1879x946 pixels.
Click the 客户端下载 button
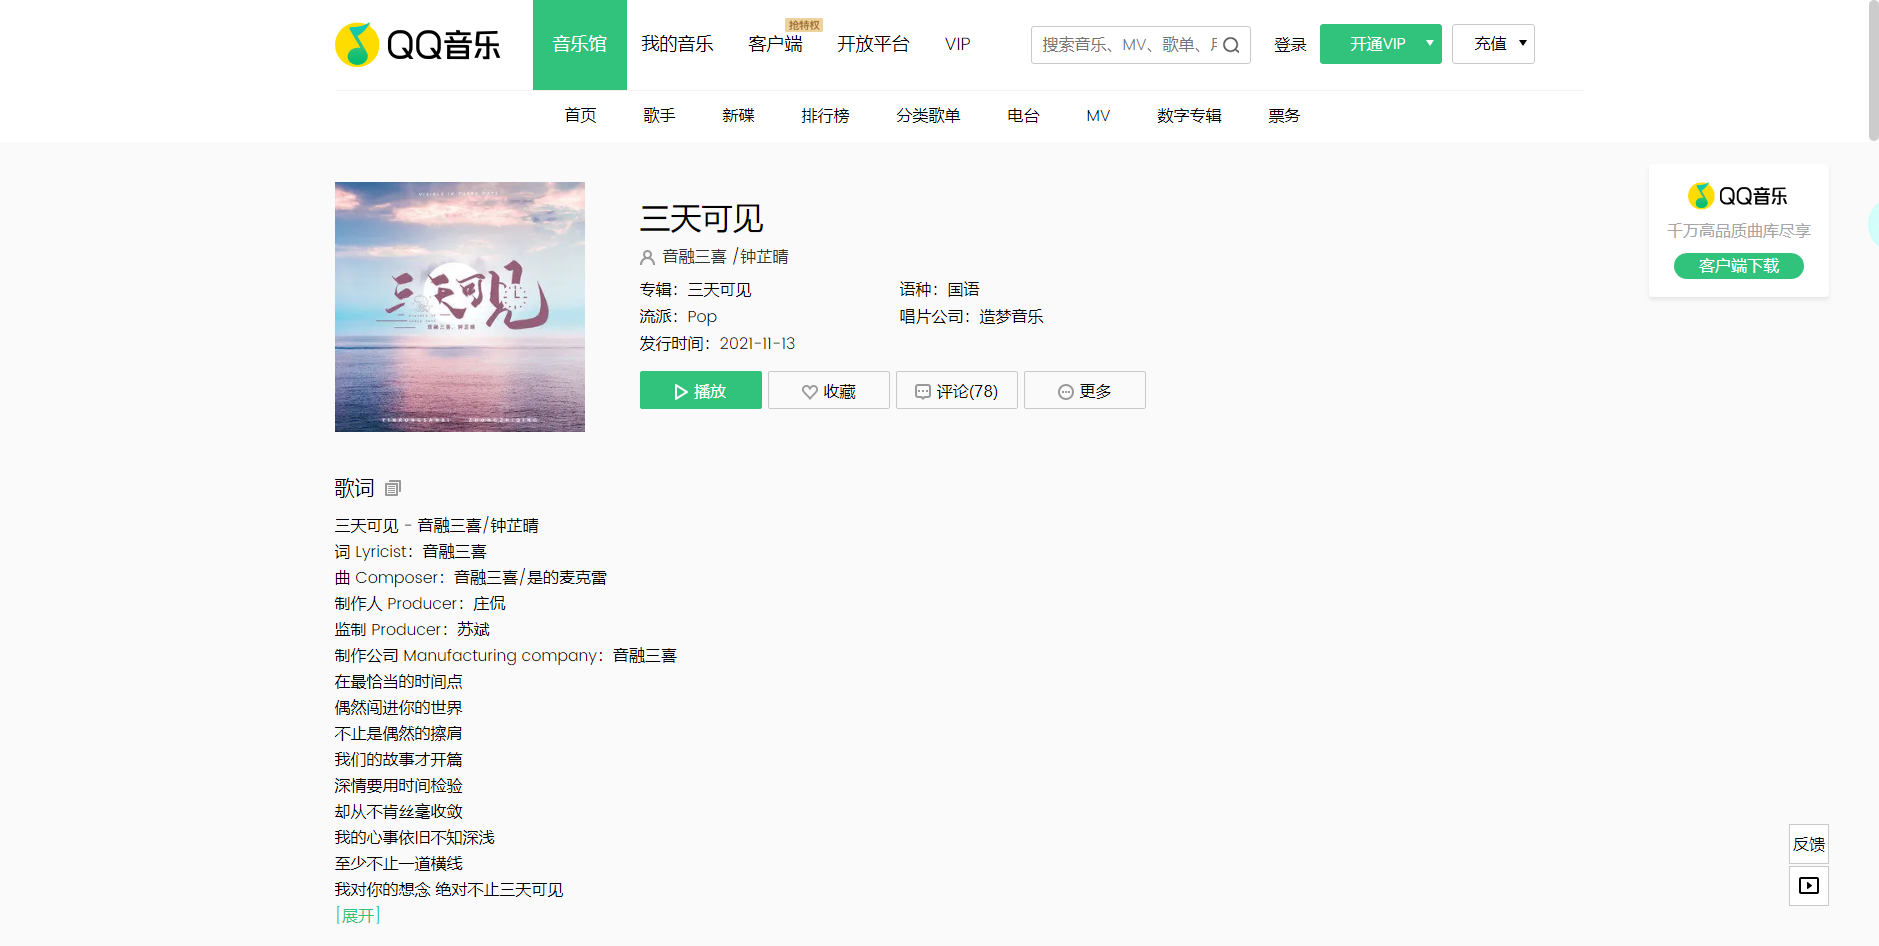pyautogui.click(x=1738, y=266)
